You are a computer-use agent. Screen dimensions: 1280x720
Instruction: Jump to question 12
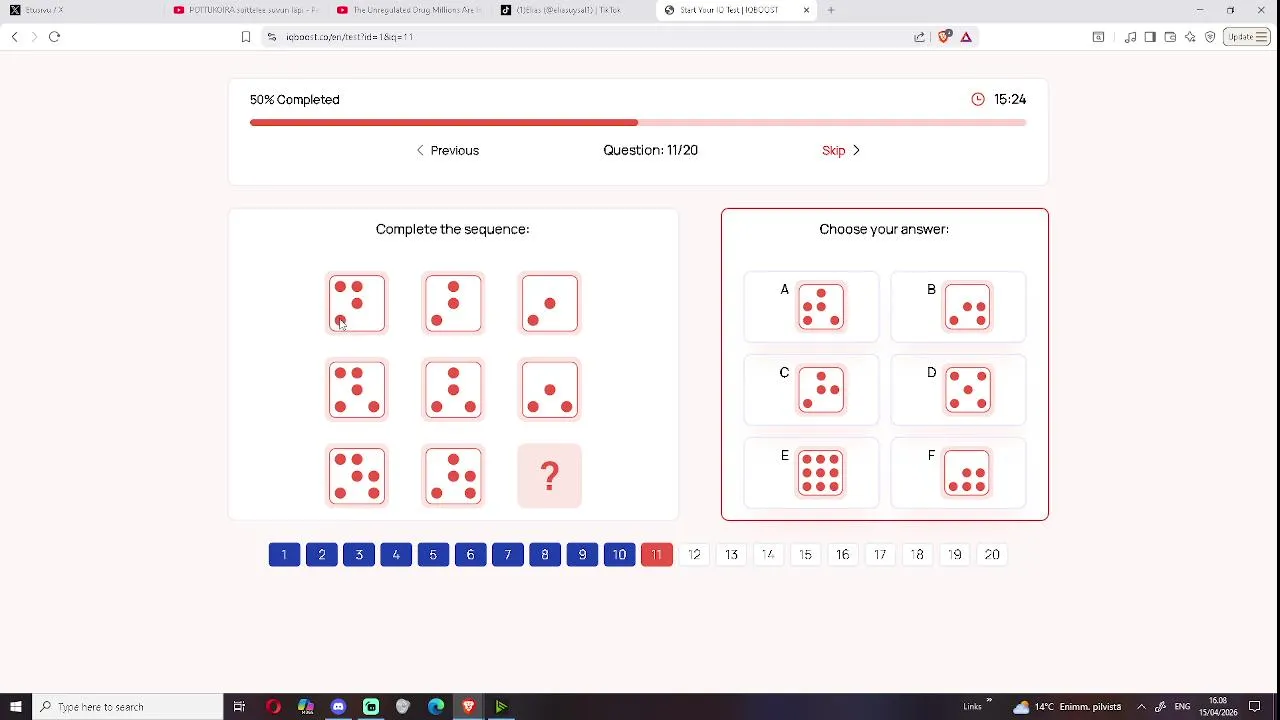(694, 555)
